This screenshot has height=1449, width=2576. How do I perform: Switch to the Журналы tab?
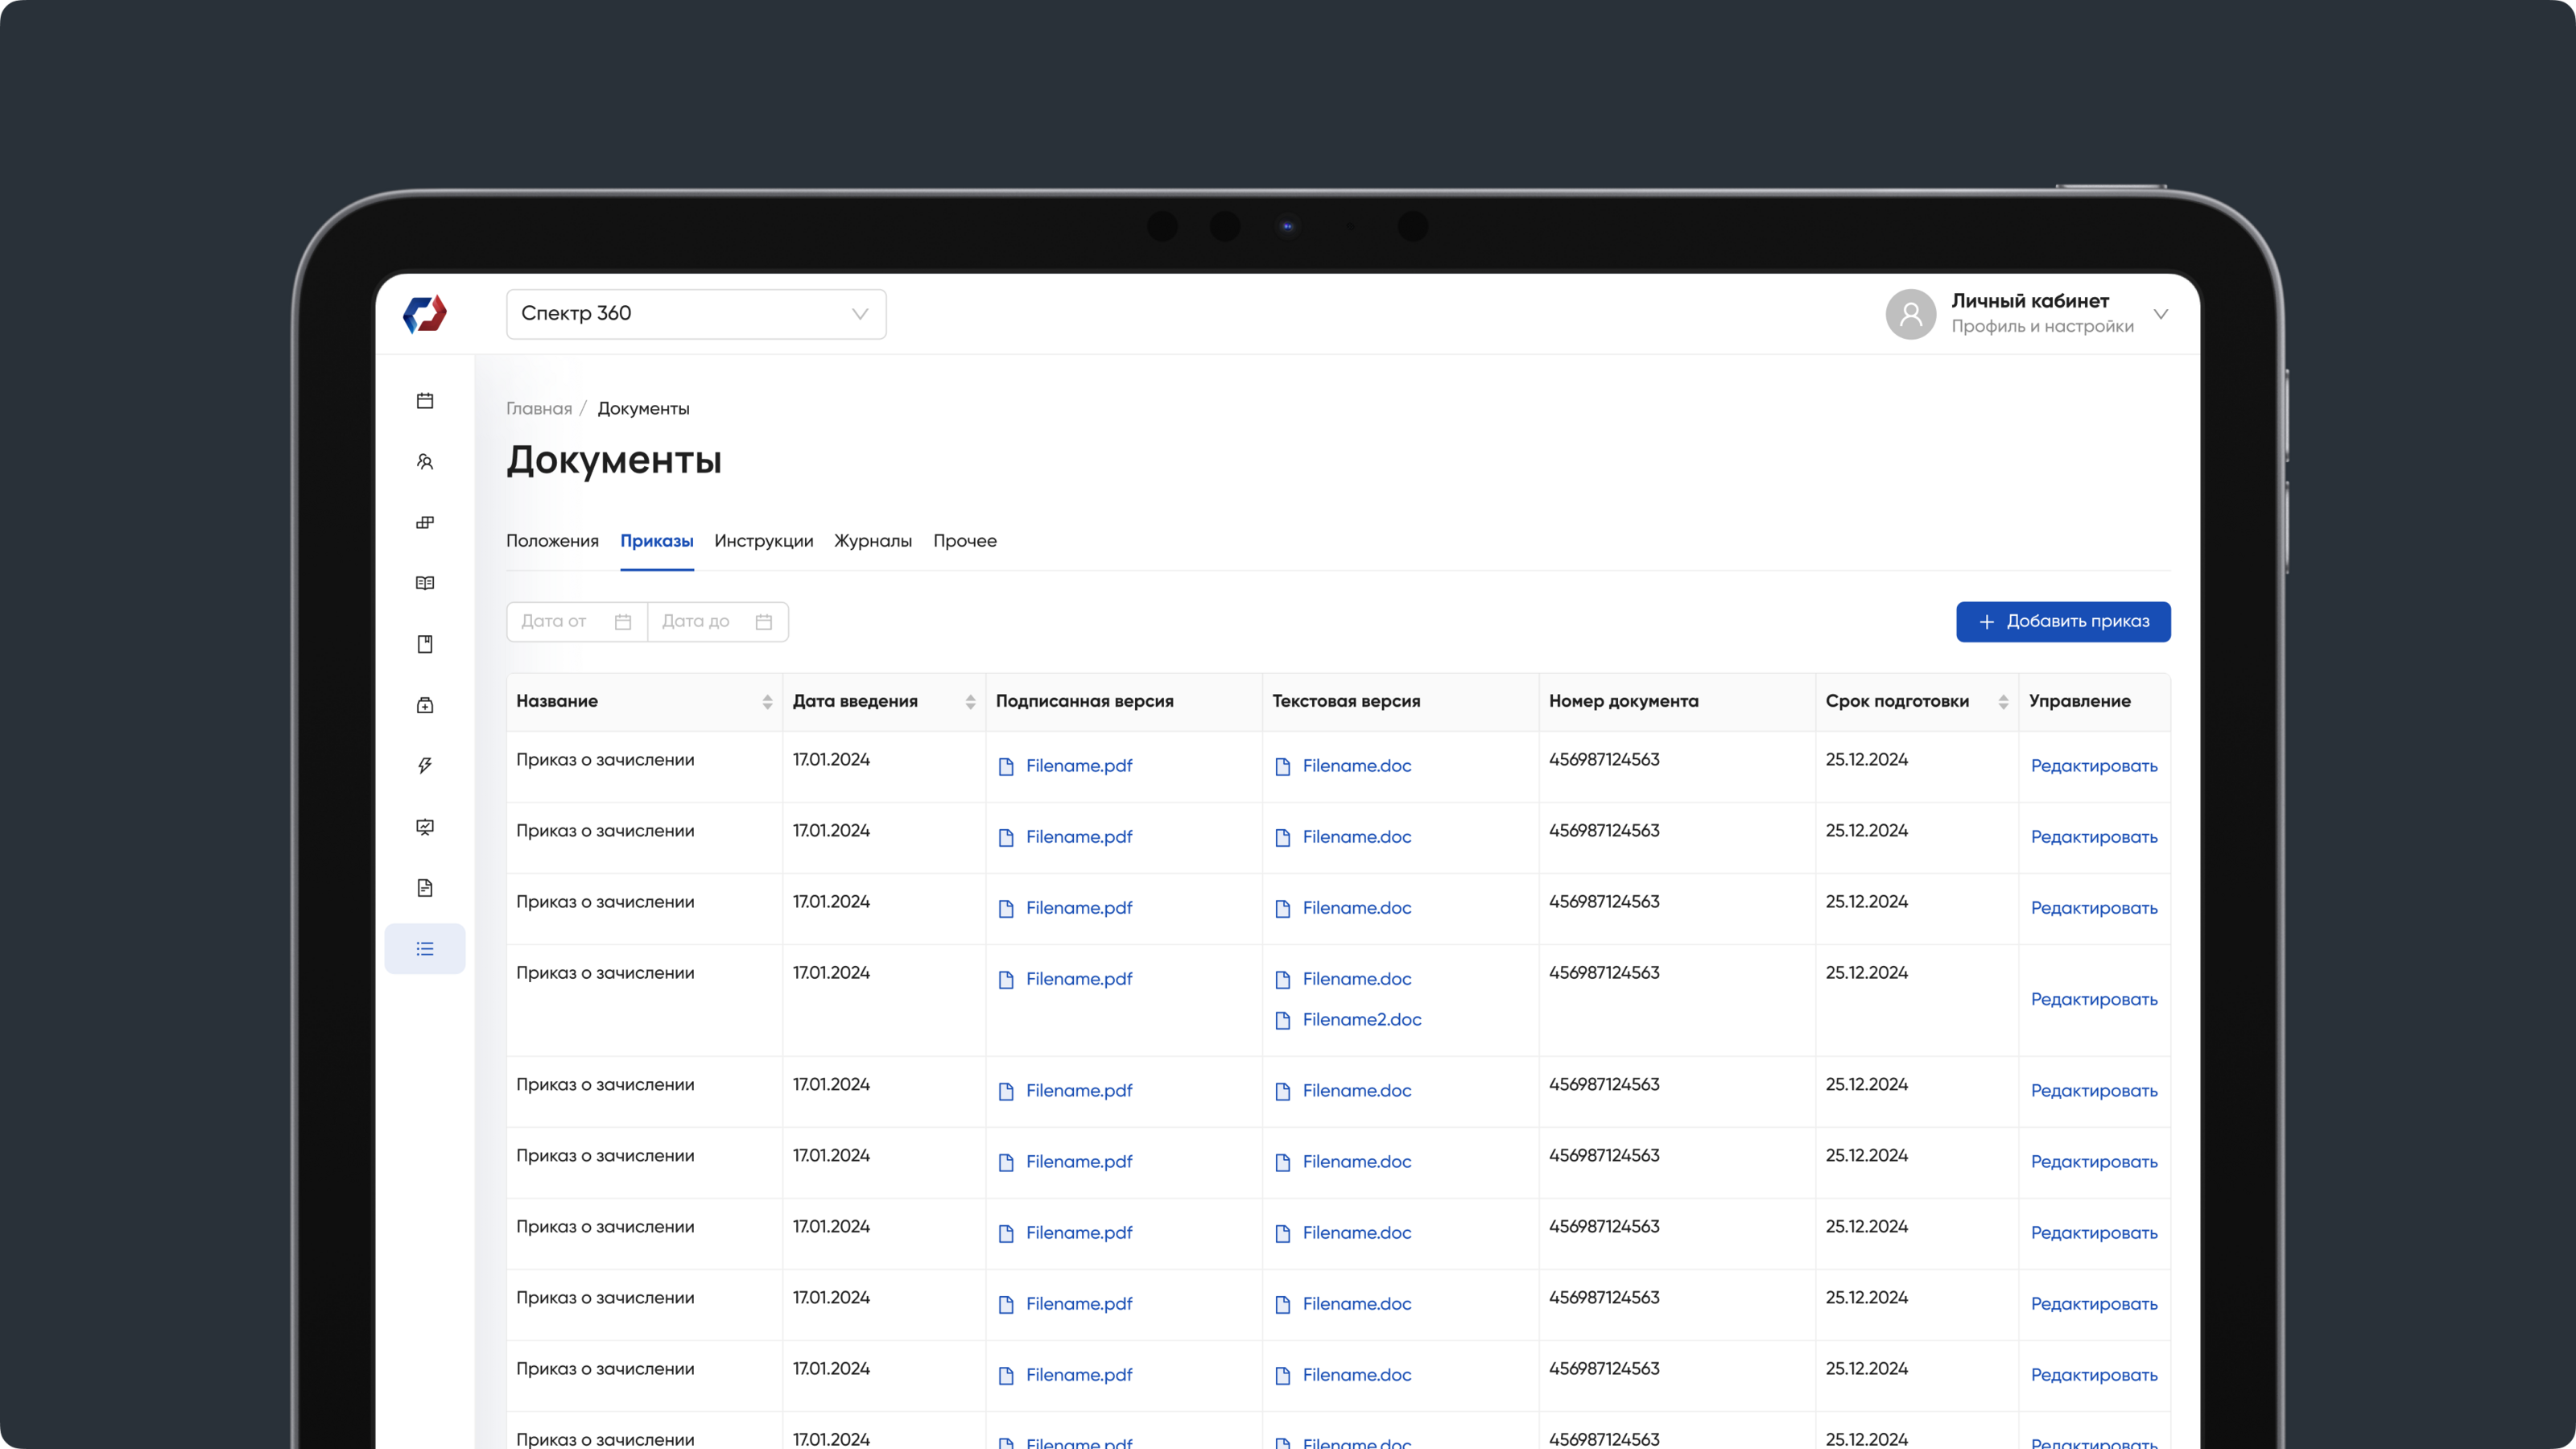pyautogui.click(x=872, y=541)
